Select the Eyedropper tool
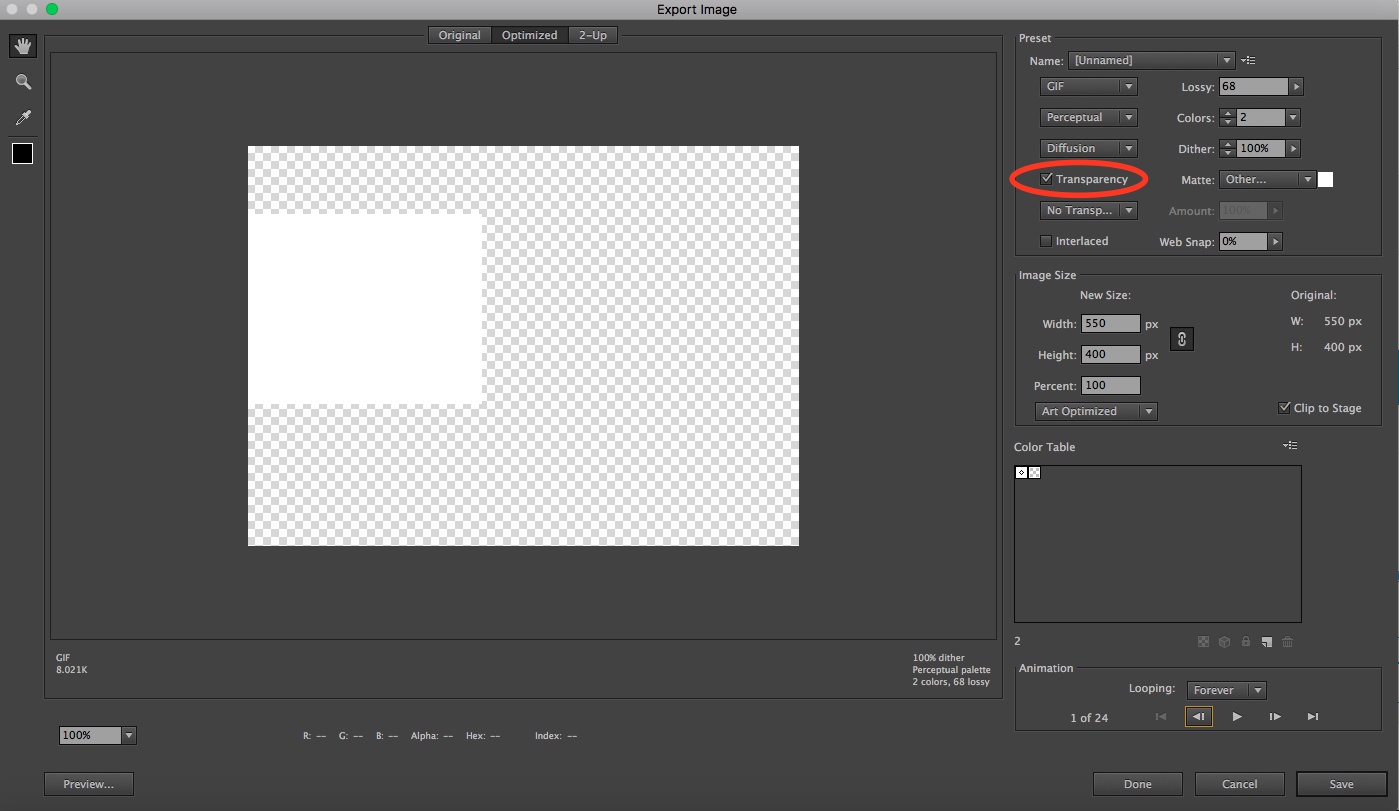This screenshot has height=811, width=1399. (22, 117)
